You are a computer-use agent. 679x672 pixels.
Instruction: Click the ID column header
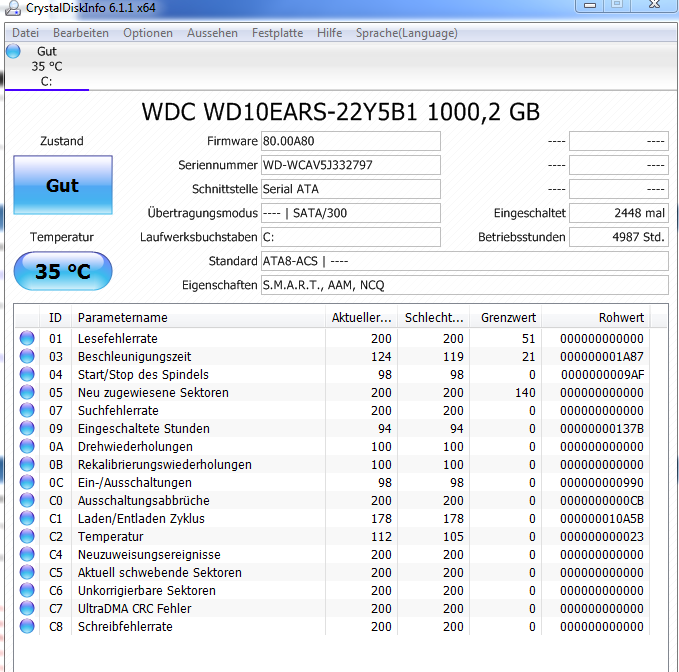click(55, 317)
